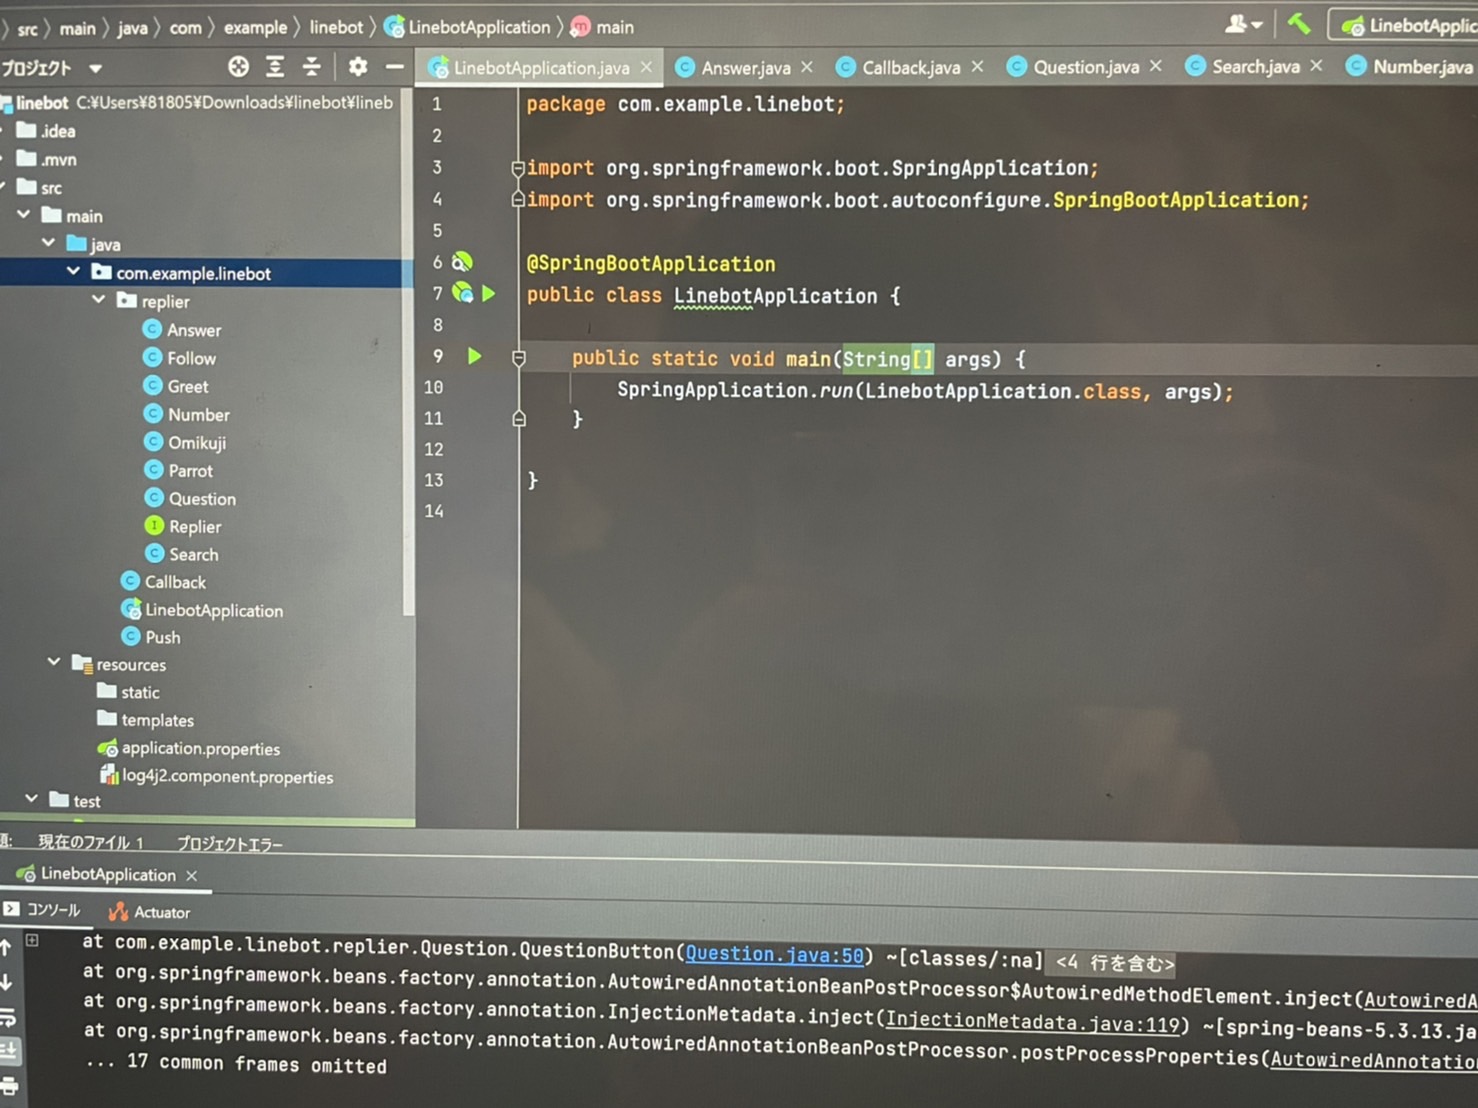Switch to the Callback.java tab
The width and height of the screenshot is (1478, 1108).
pos(910,67)
